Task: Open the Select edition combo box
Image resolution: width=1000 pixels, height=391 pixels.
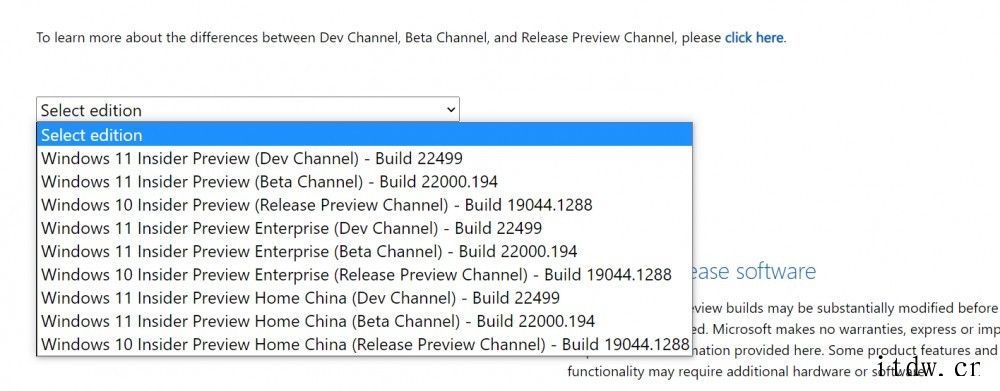Action: (x=247, y=110)
